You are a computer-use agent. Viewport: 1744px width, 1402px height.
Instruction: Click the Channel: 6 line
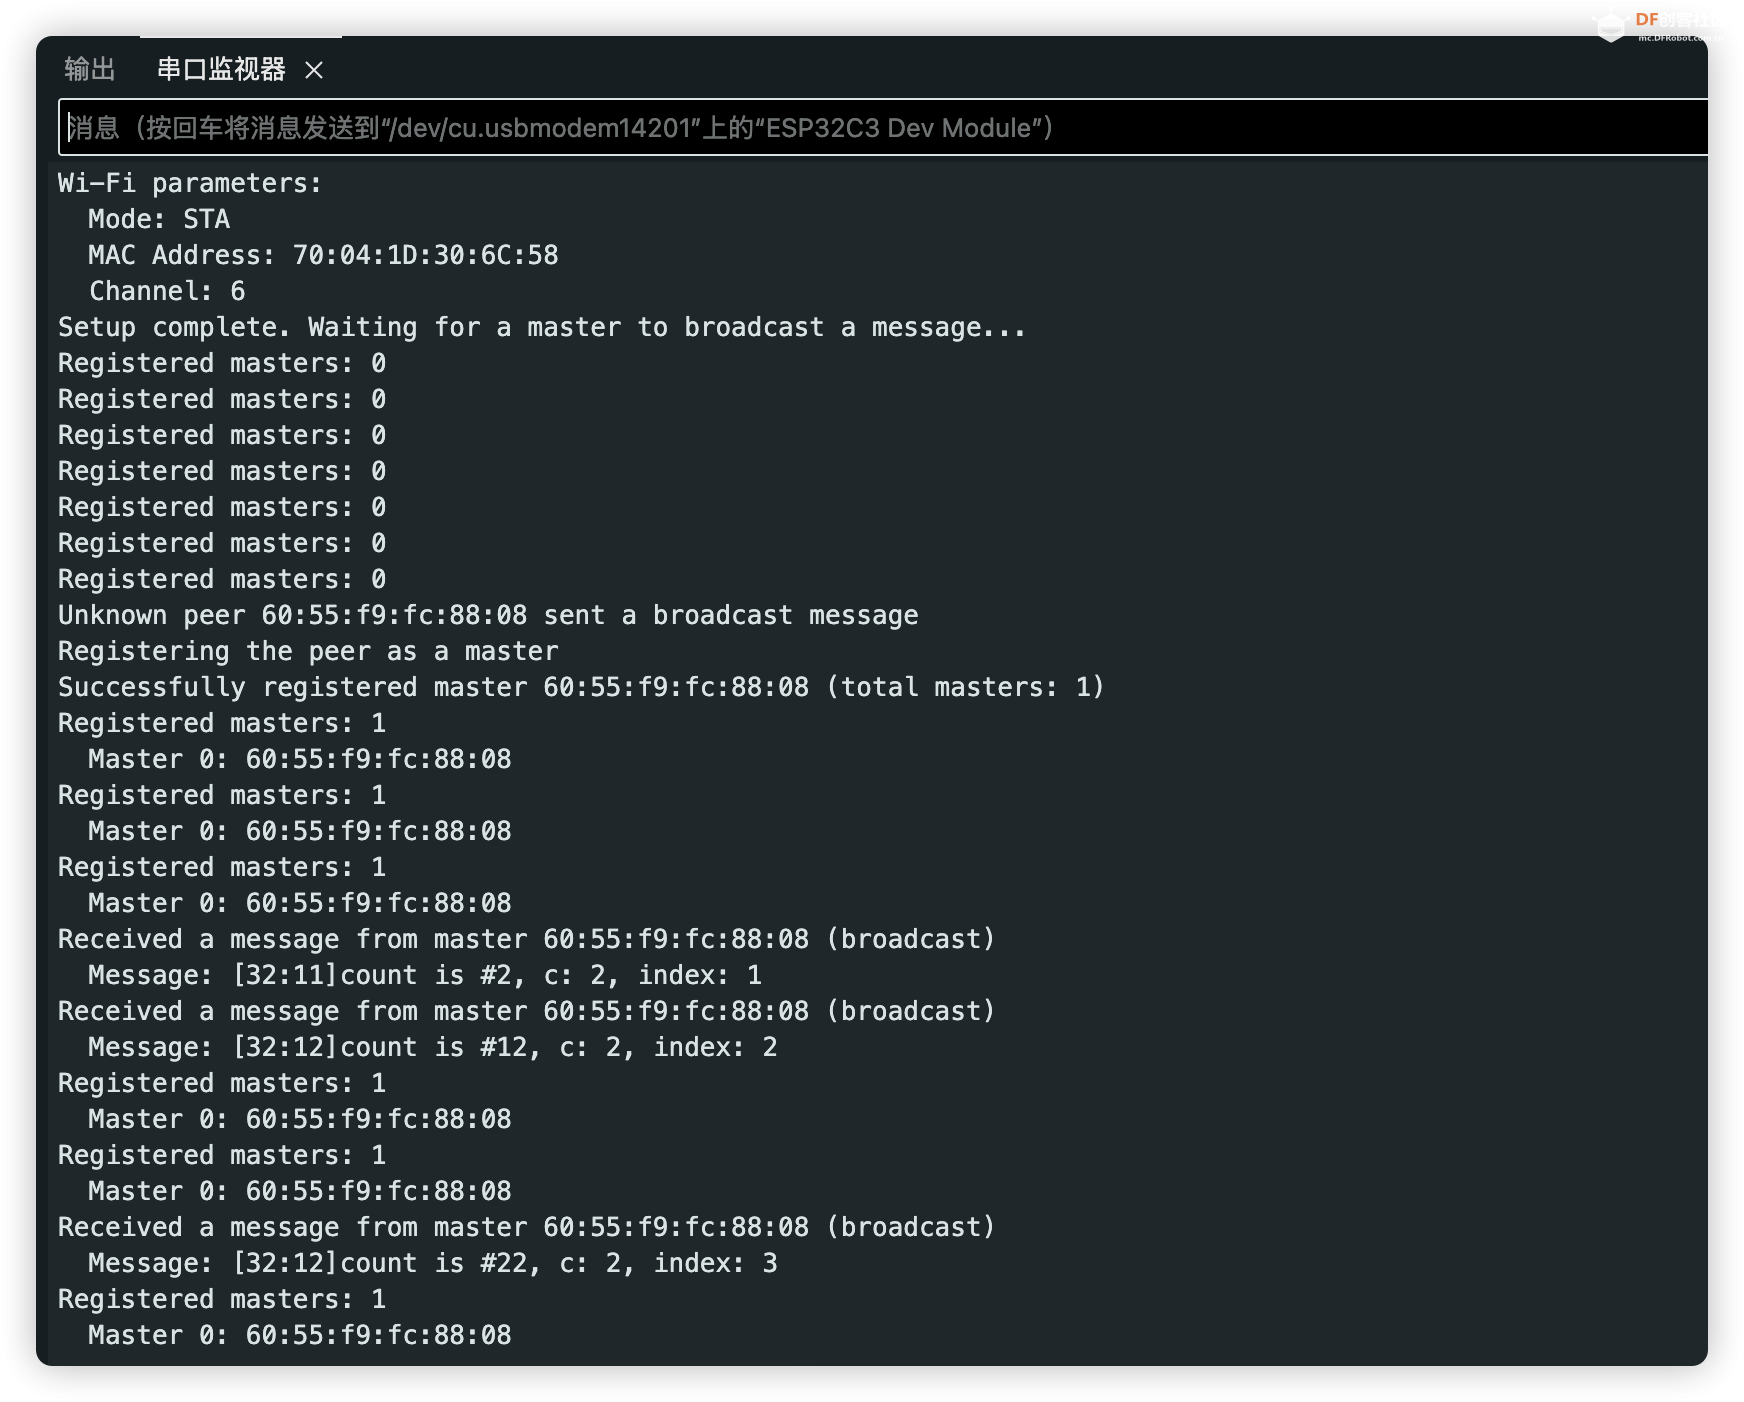(167, 292)
